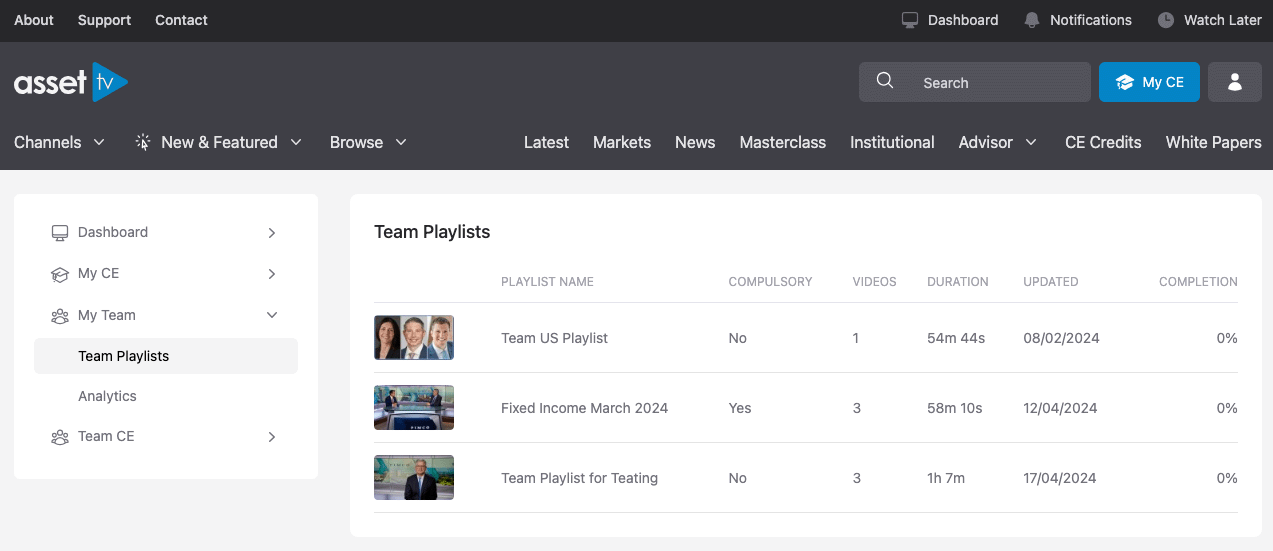Go to the Masterclass nav item
The image size is (1273, 551).
coord(782,142)
